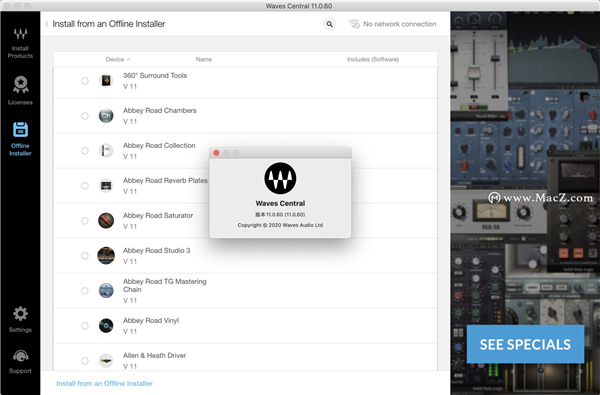
Task: Click the Abbey Road Chambers product icon
Action: (106, 116)
